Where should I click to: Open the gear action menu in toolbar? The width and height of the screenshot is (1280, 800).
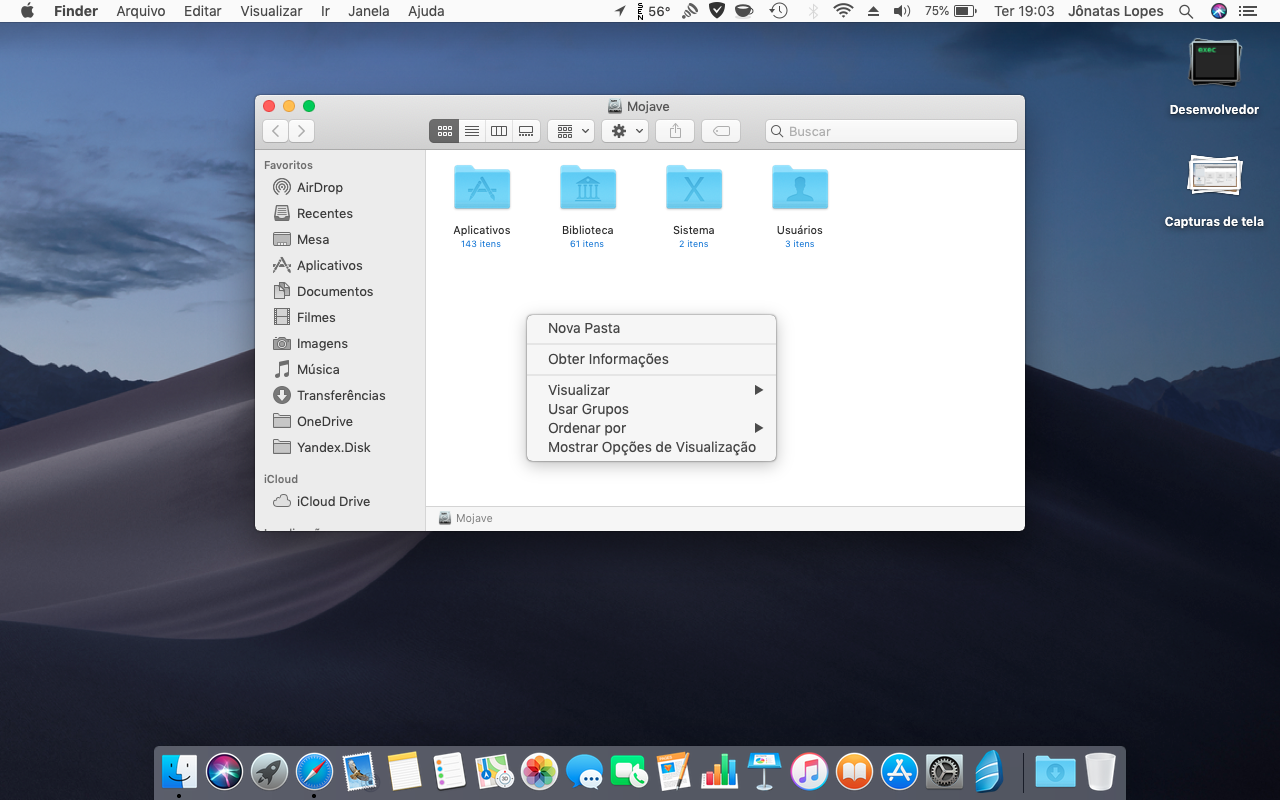[x=625, y=131]
